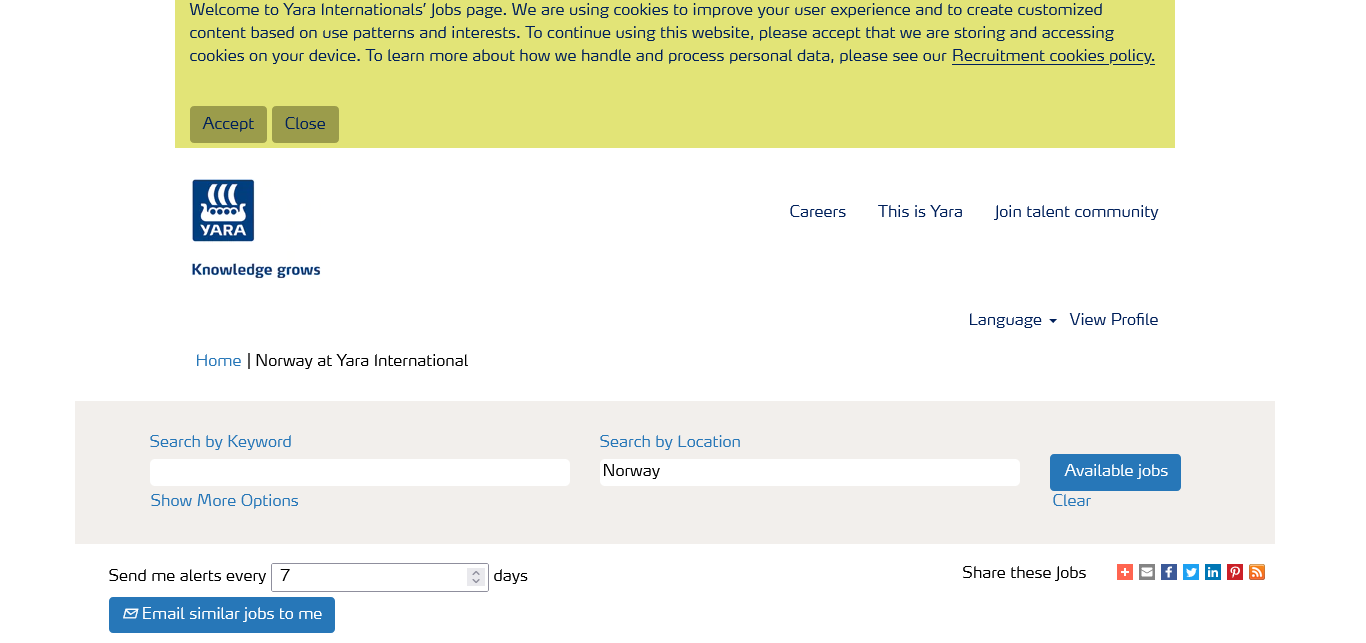Expand Show More Options
Screen dimensions: 1366x643
click(x=224, y=501)
